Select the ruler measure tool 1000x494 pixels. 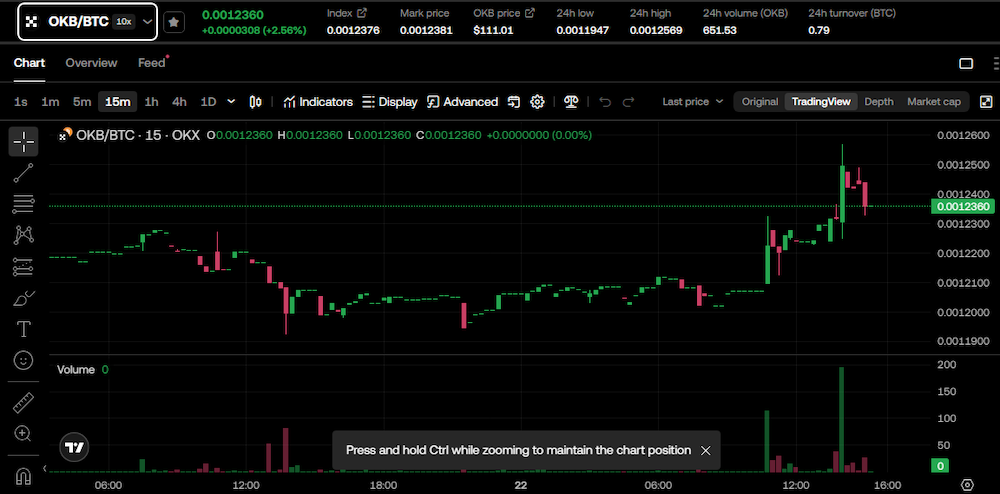tap(23, 403)
